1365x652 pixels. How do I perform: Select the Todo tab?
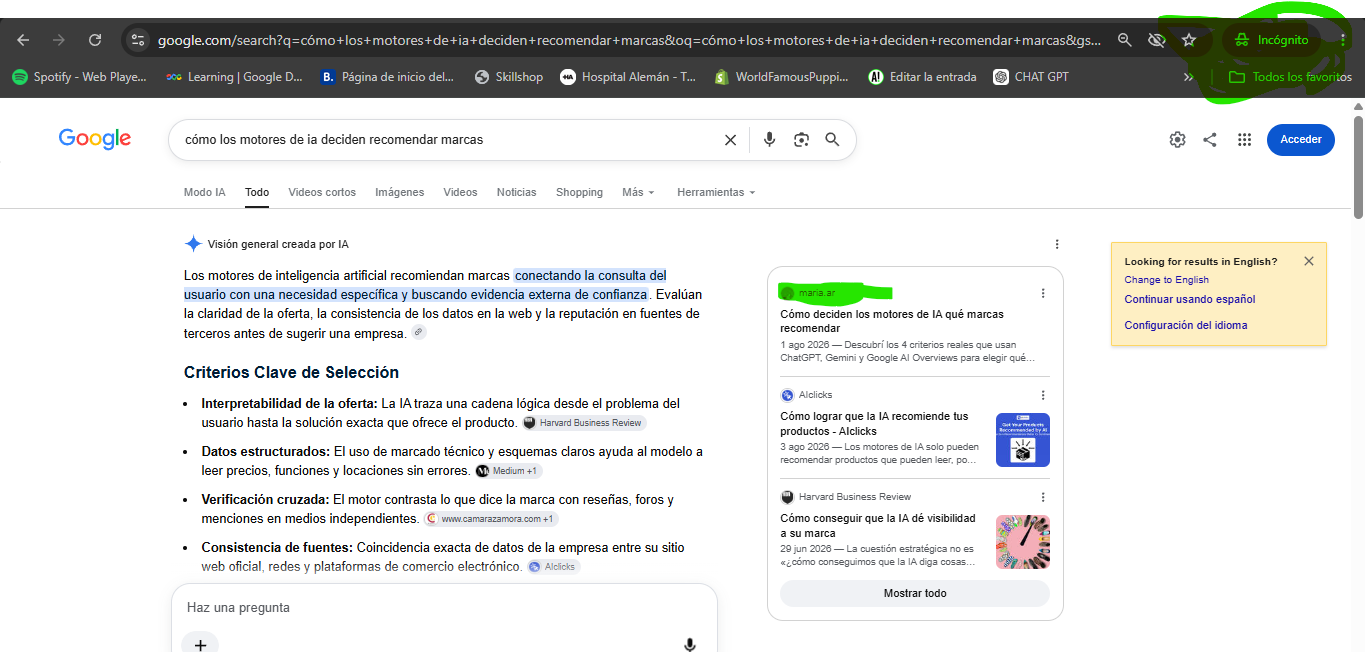click(x=257, y=192)
